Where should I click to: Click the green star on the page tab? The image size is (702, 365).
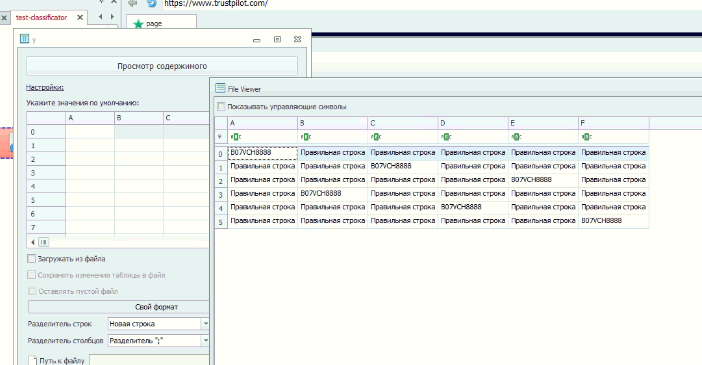coord(138,24)
